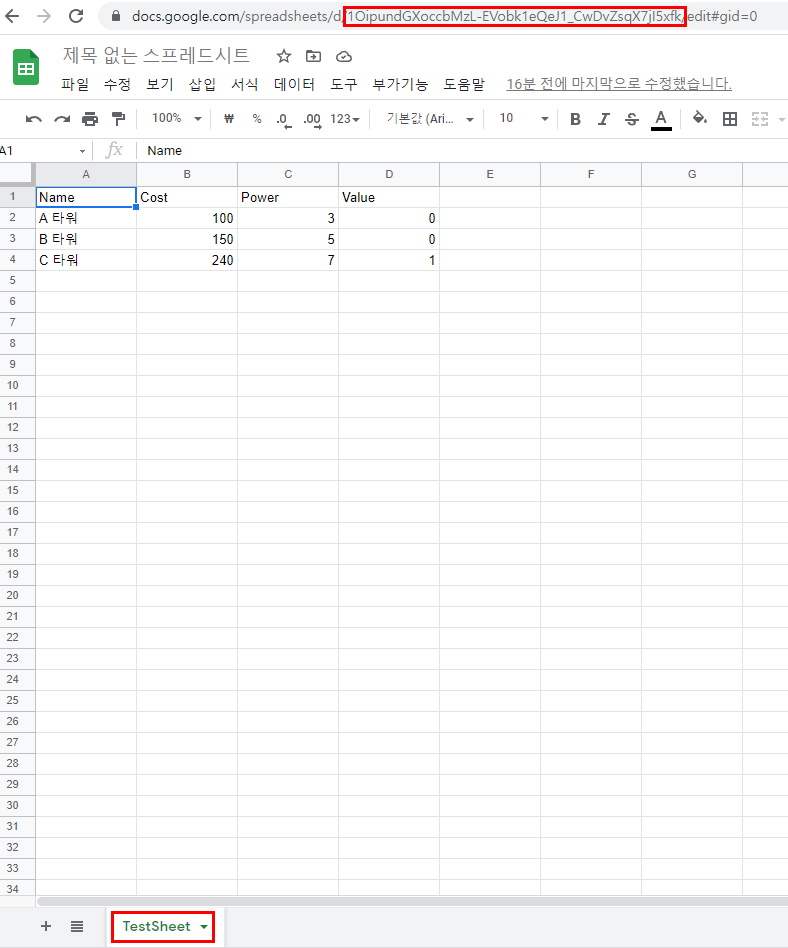Star the spreadsheet document

tap(284, 56)
